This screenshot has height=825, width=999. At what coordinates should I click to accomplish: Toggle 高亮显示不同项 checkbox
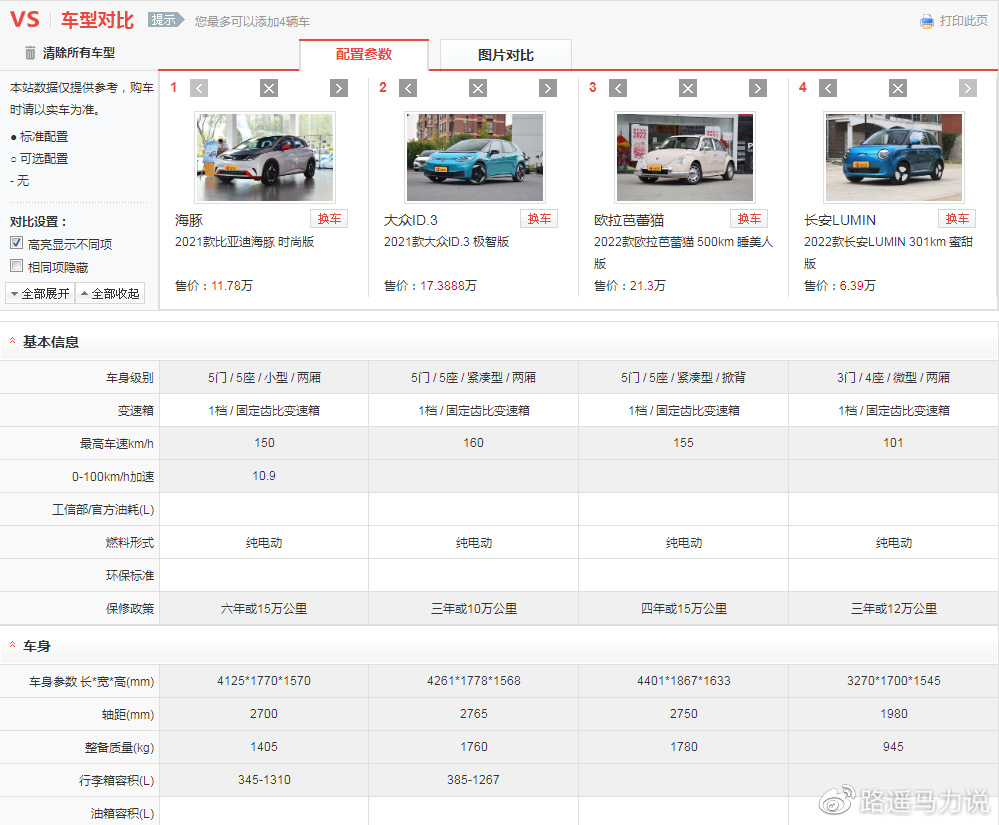coord(17,243)
